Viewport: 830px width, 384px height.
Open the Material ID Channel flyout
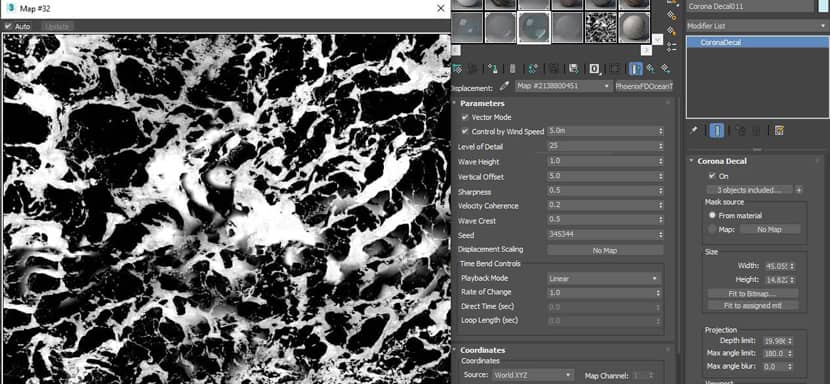pos(594,69)
